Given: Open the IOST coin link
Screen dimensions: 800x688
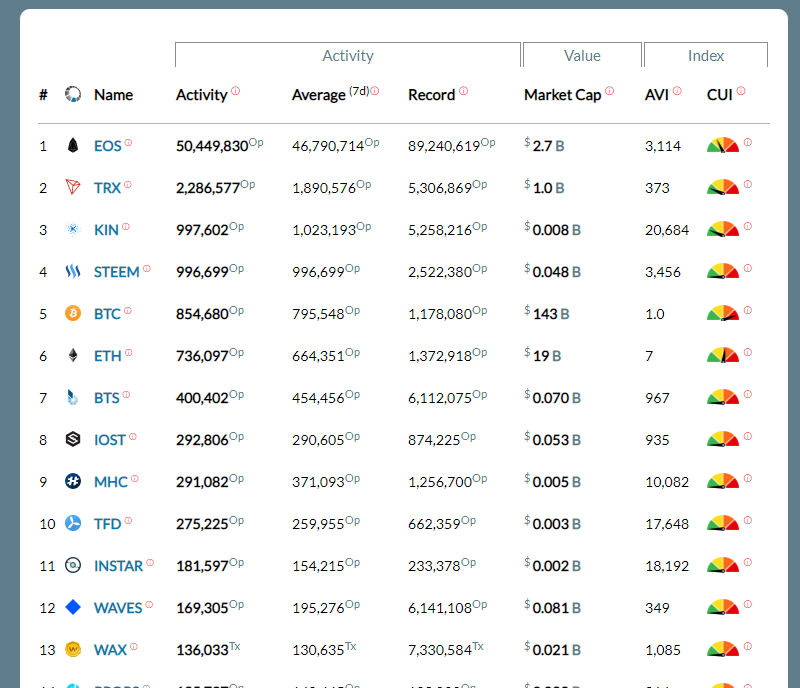Looking at the screenshot, I should coord(110,440).
